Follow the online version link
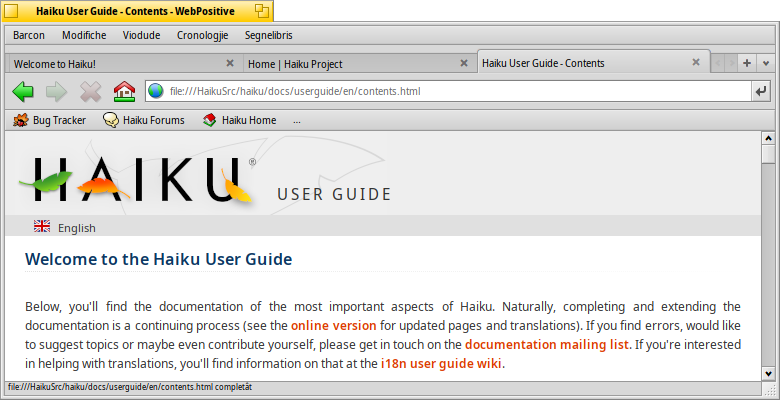This screenshot has width=780, height=400. (333, 326)
